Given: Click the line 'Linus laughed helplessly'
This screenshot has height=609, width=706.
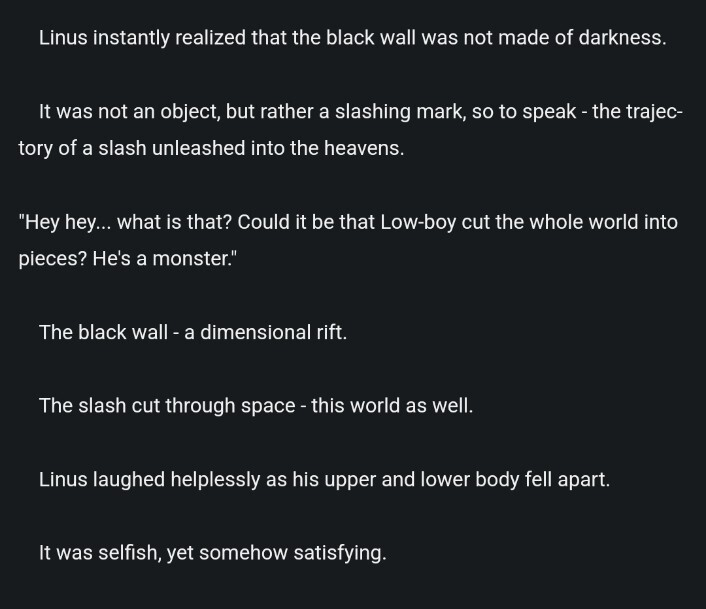Looking at the screenshot, I should click(x=325, y=480).
